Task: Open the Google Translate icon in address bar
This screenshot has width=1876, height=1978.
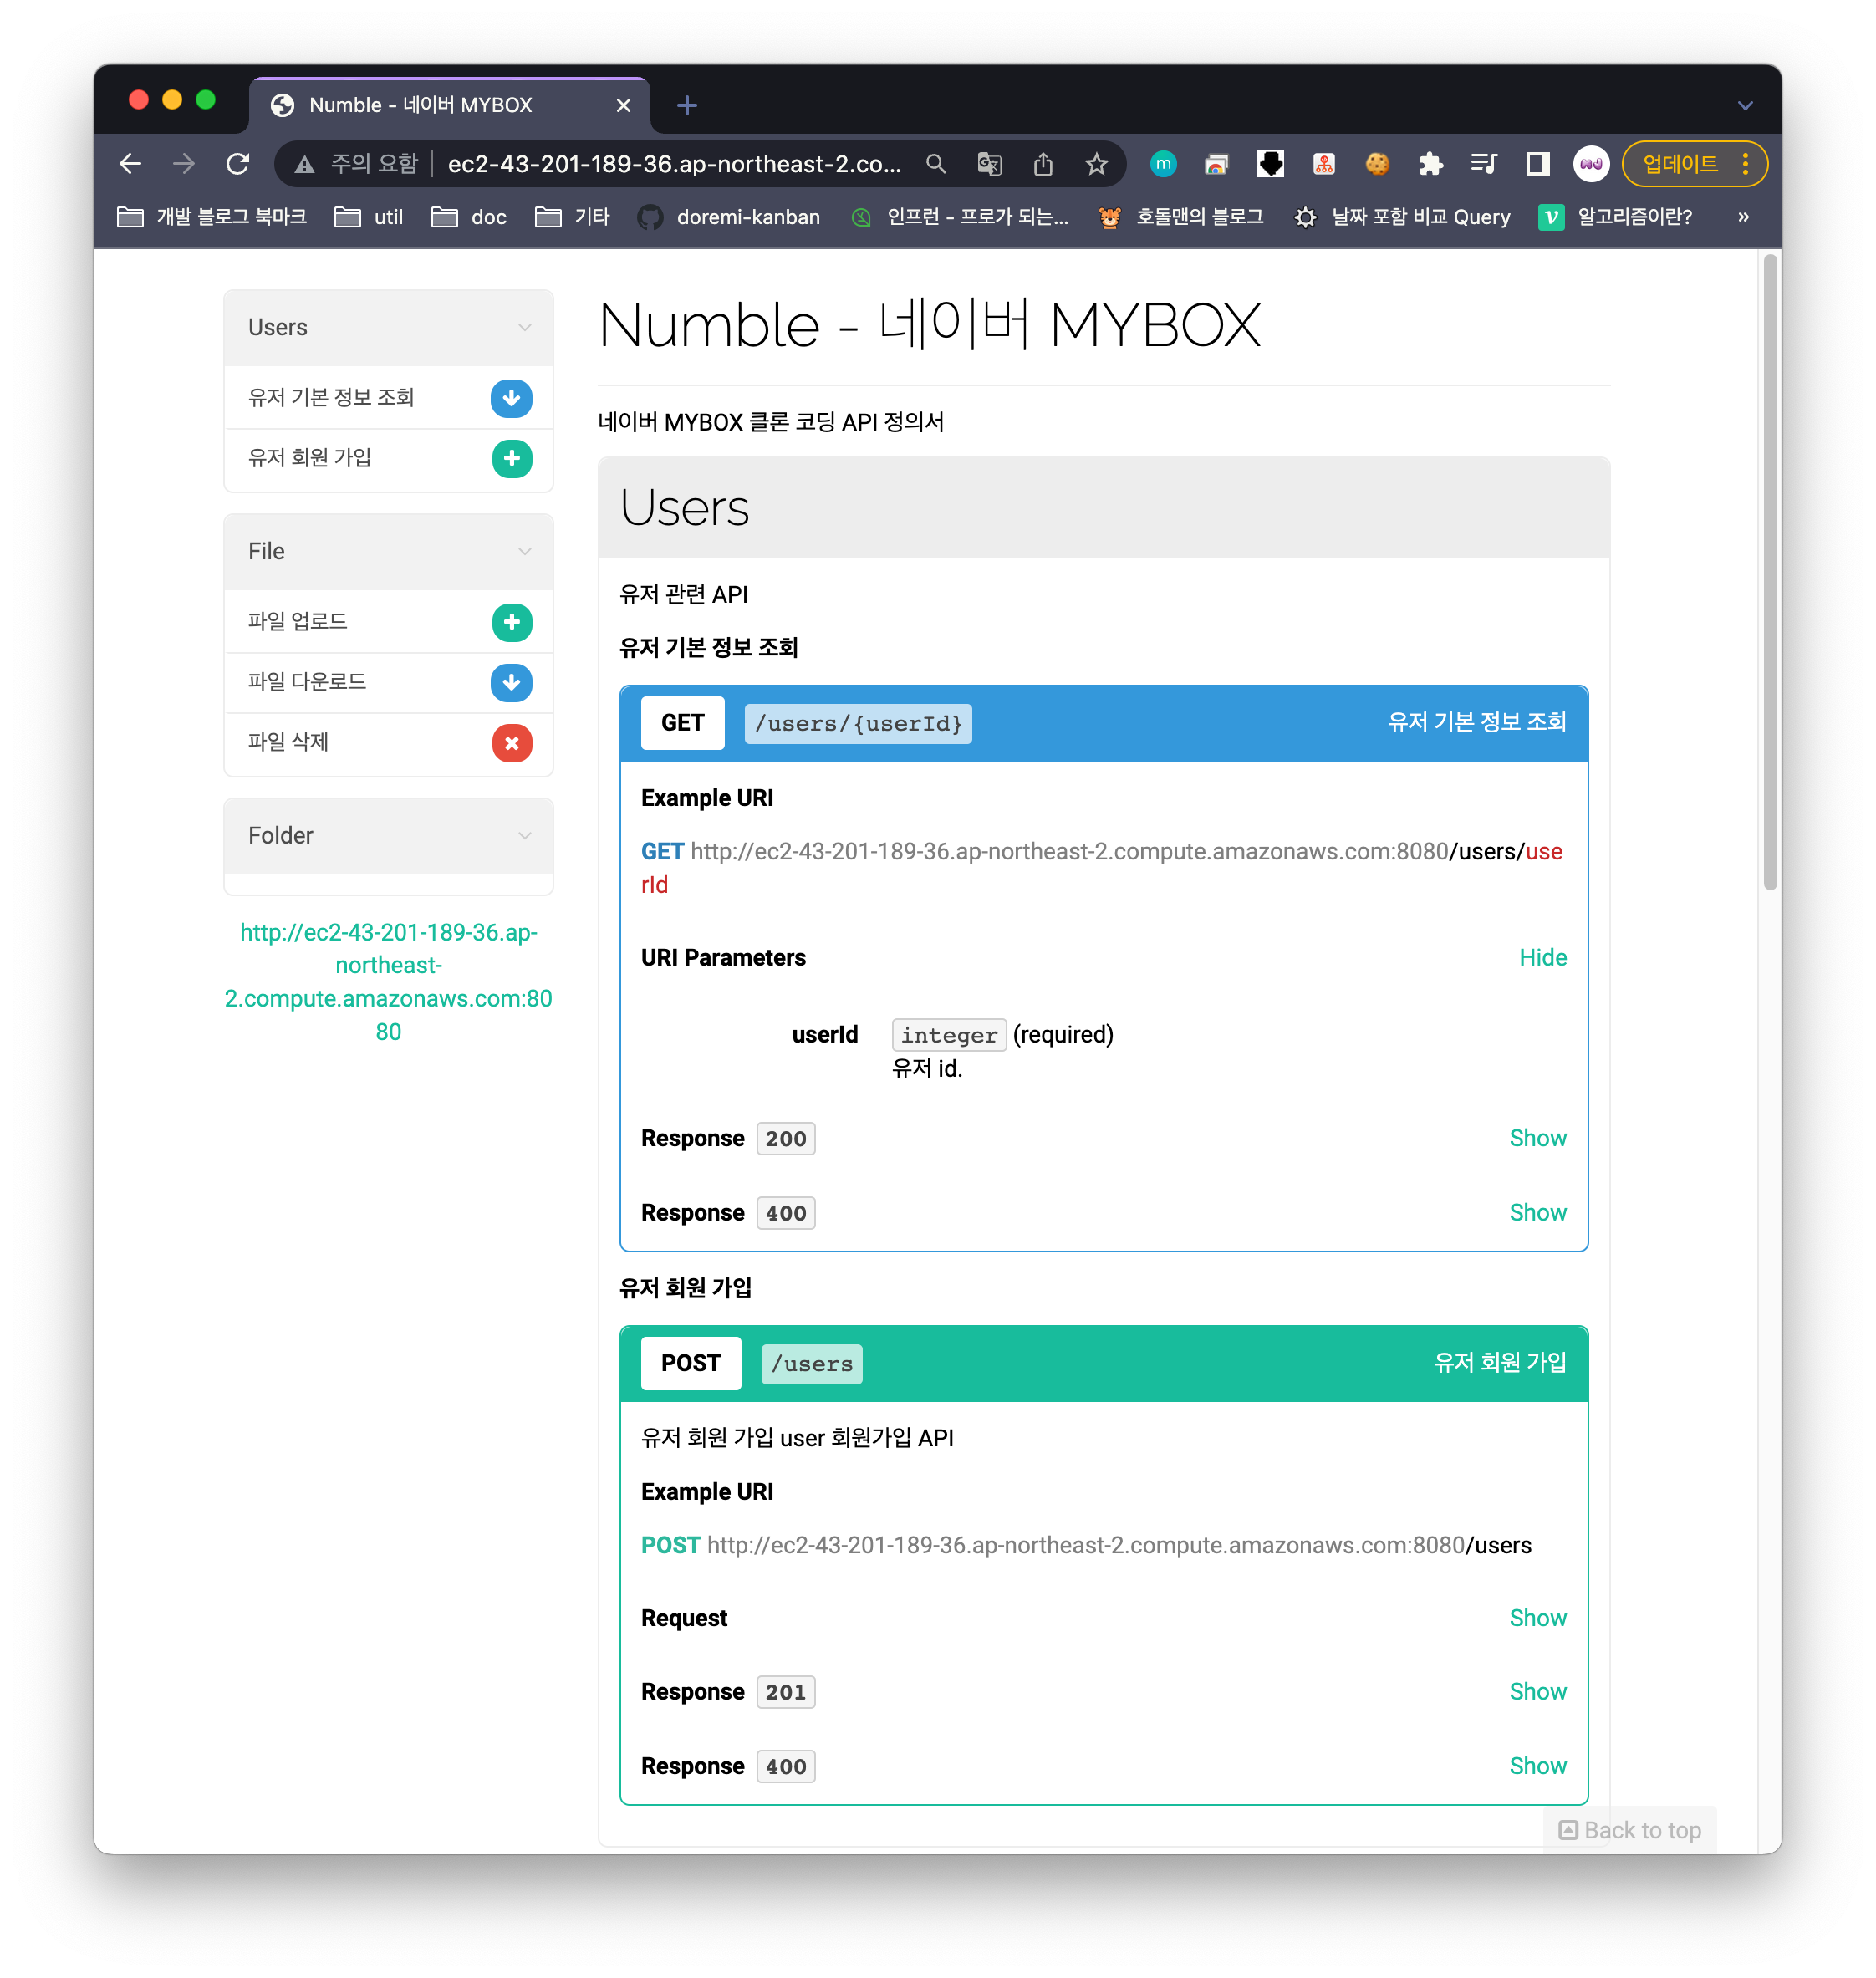Action: pos(989,164)
